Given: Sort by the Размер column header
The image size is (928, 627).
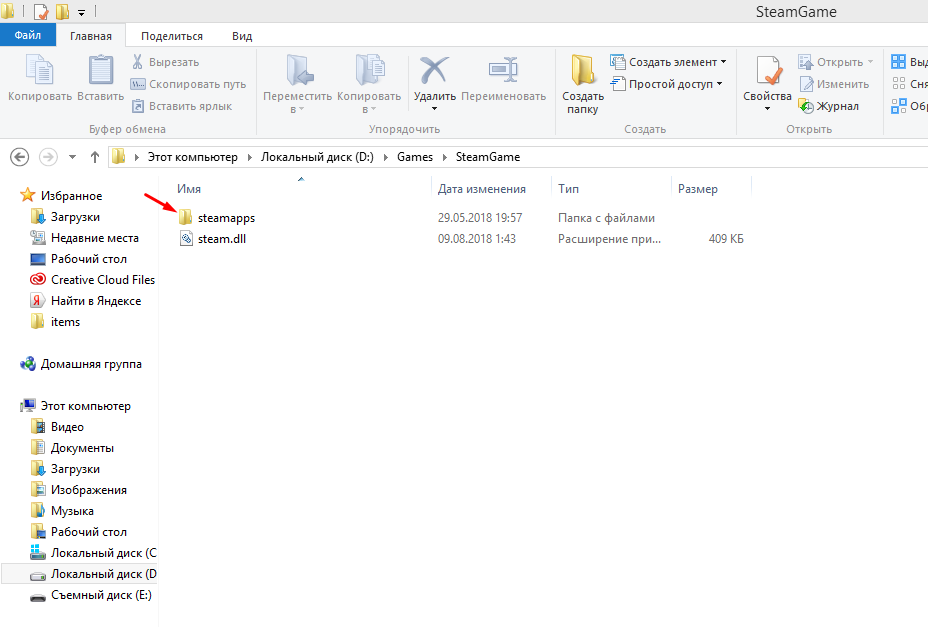Looking at the screenshot, I should (x=698, y=189).
